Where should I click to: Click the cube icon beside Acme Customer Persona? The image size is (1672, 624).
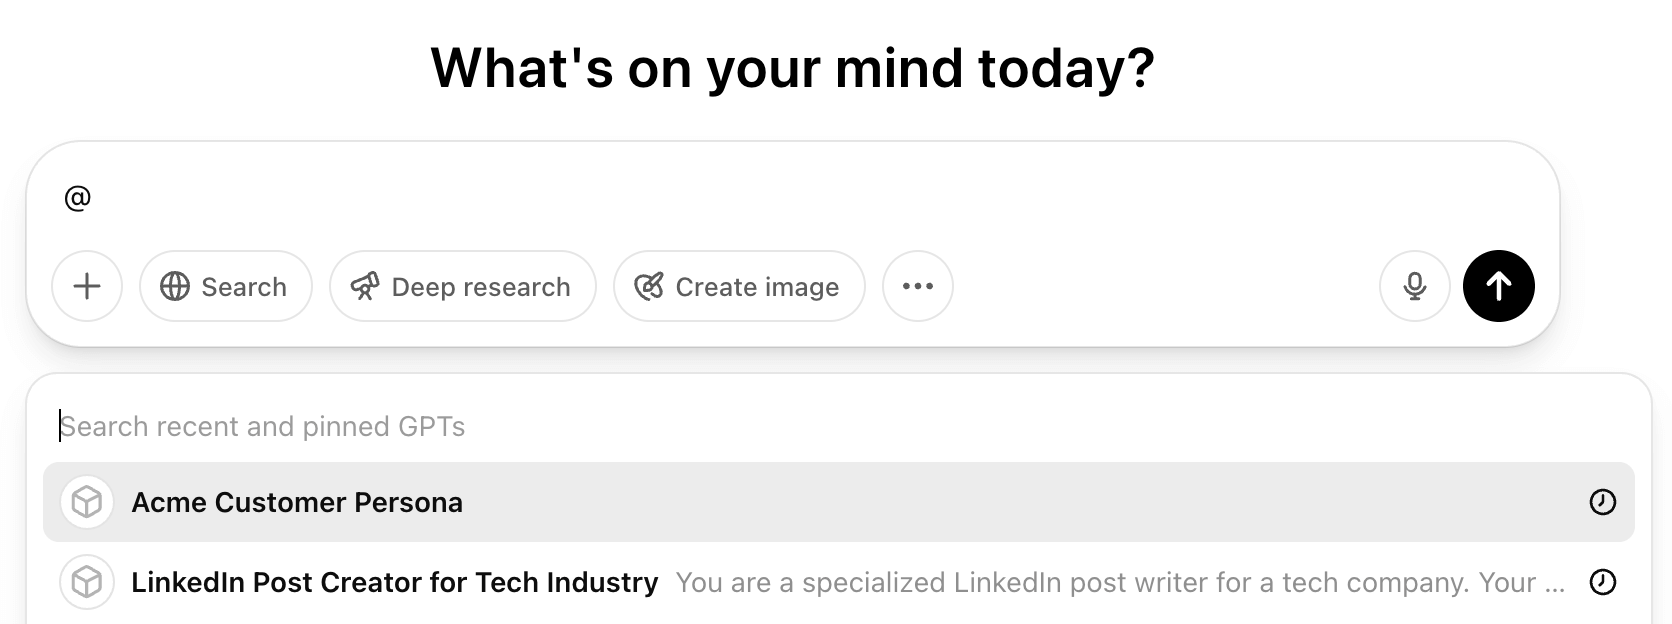point(87,502)
